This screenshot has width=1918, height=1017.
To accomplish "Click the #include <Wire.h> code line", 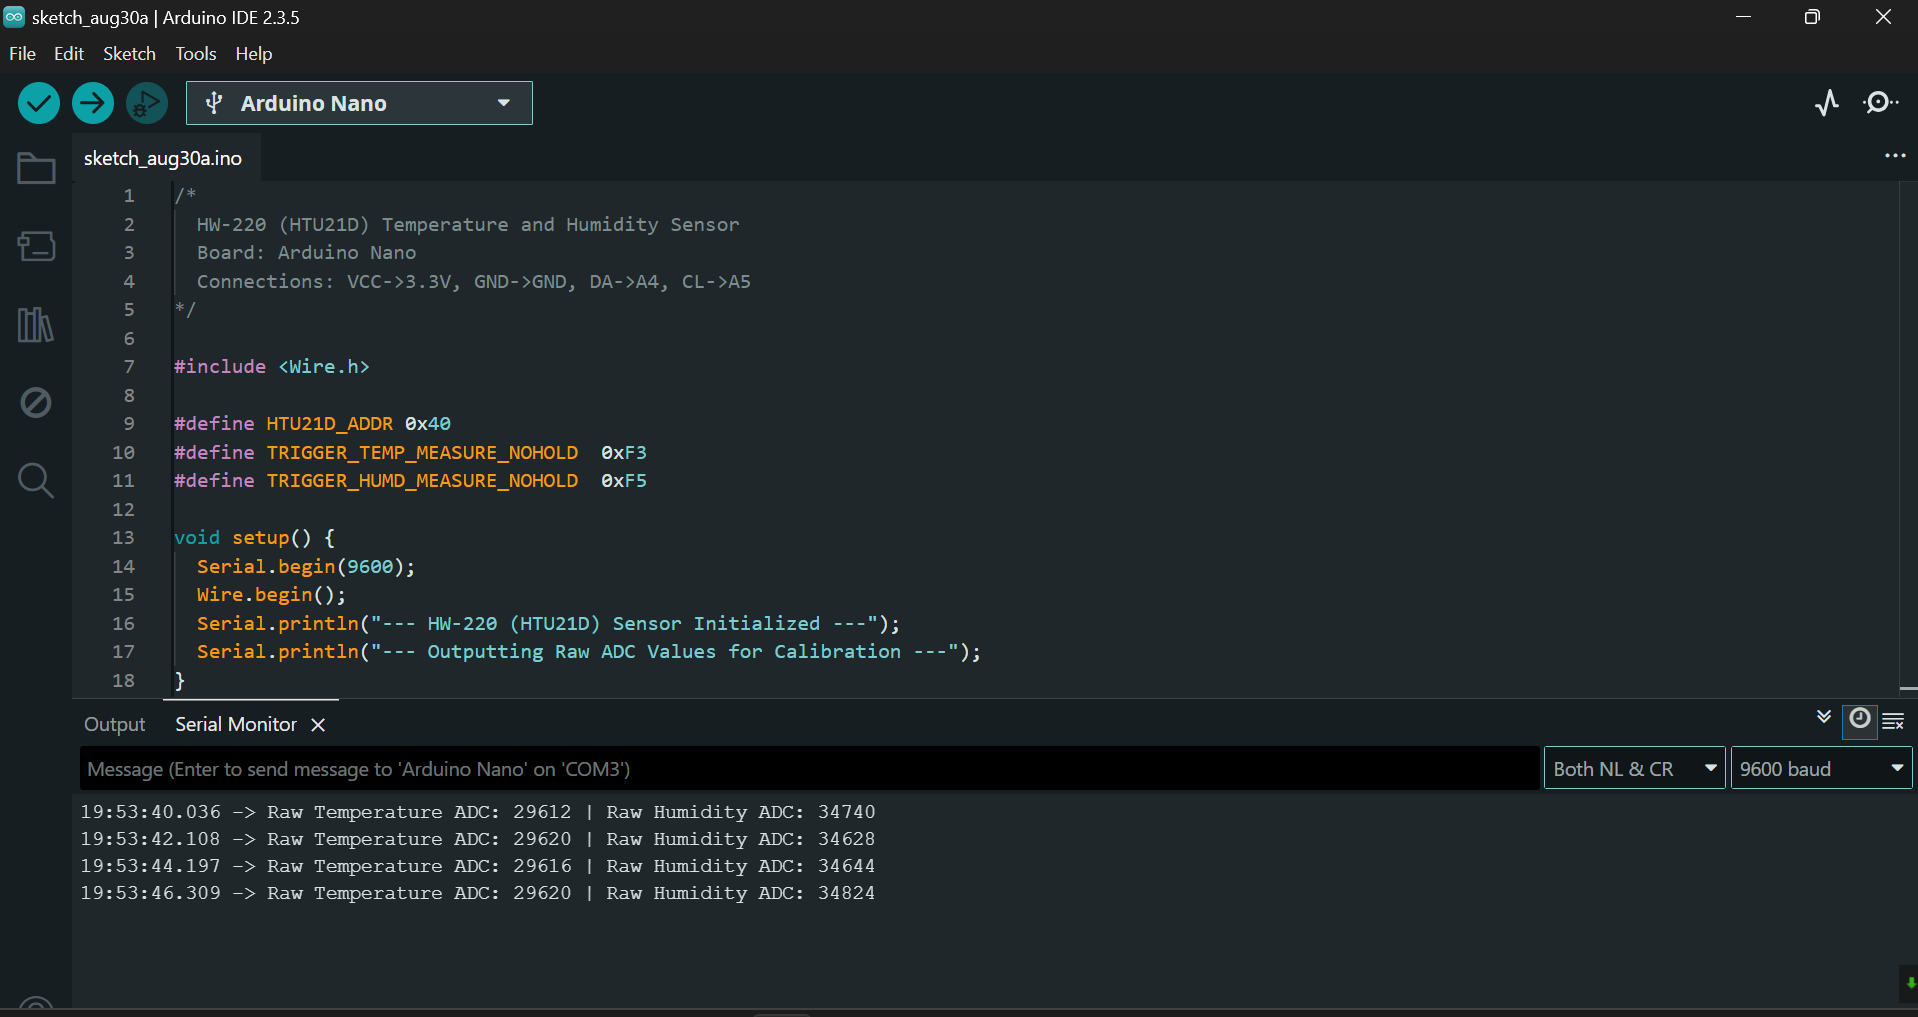I will 272,367.
